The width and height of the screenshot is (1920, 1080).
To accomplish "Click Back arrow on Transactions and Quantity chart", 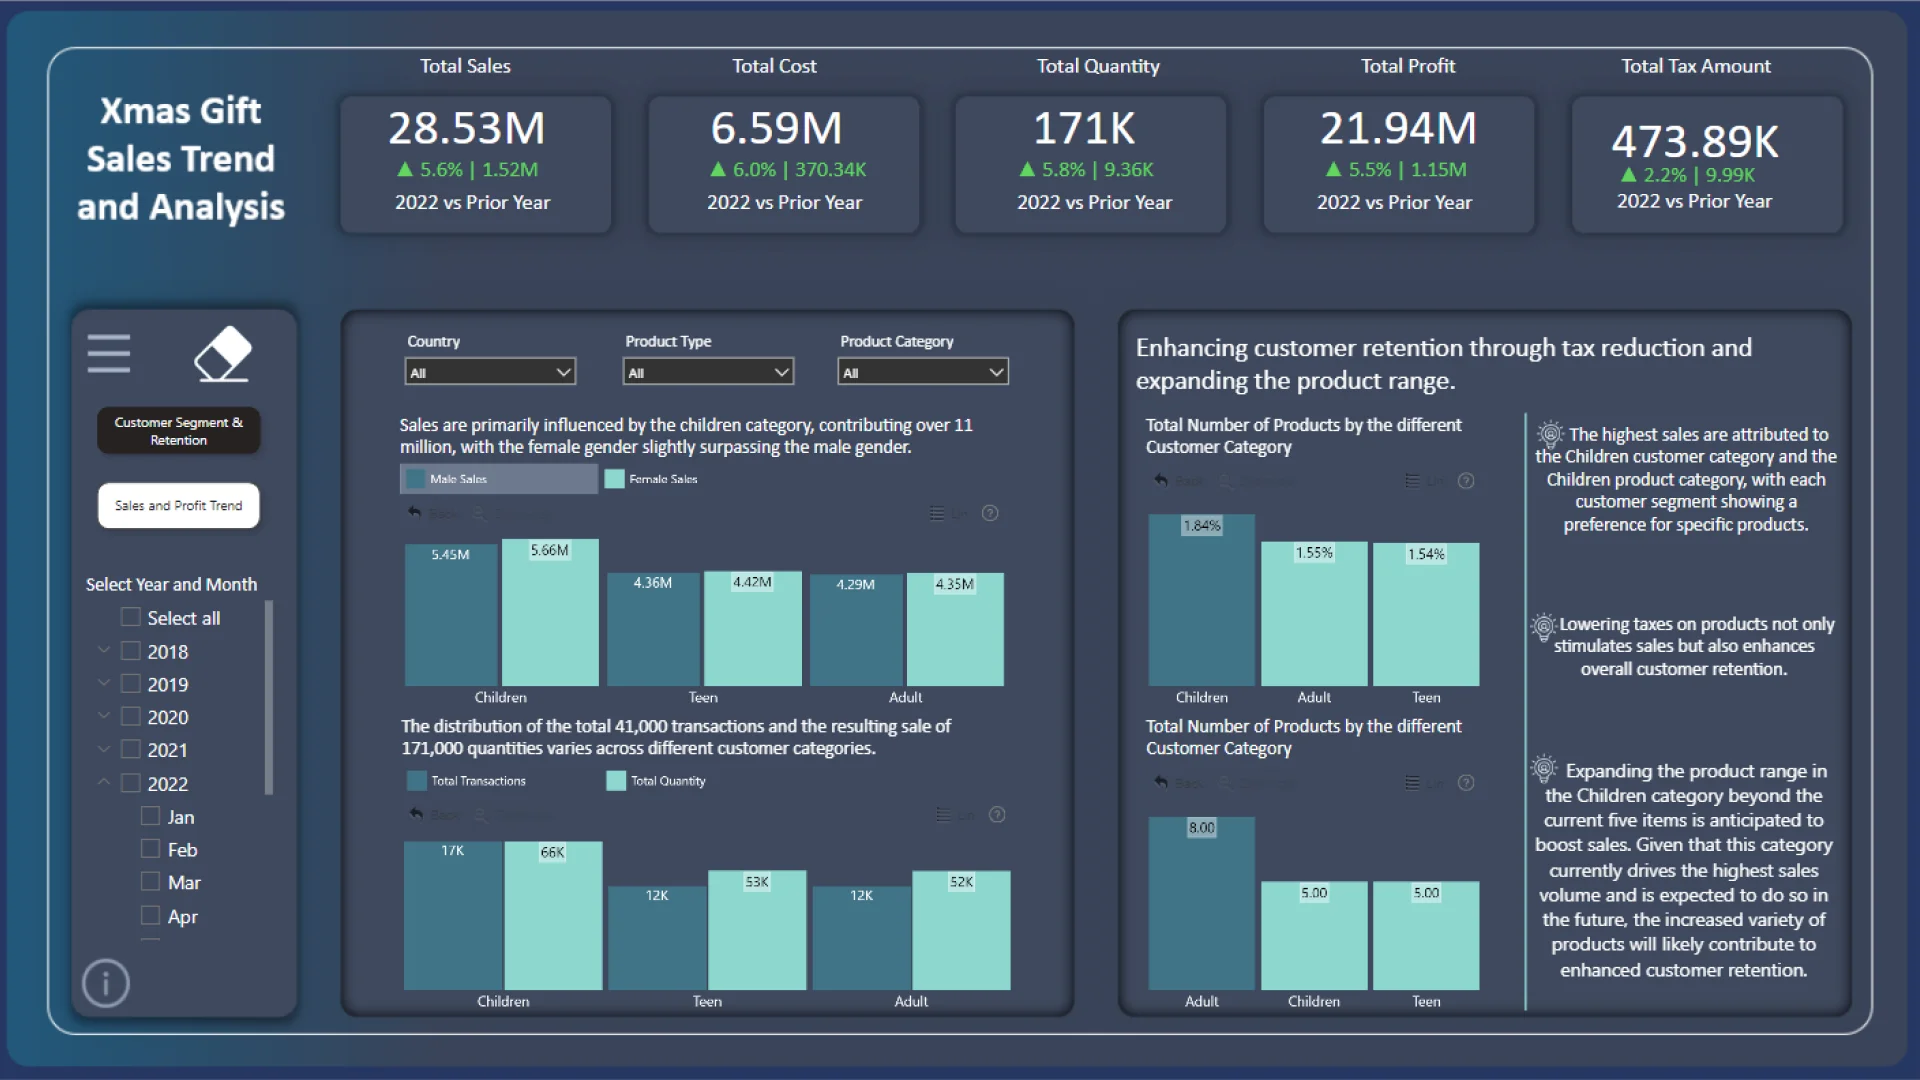I will point(416,815).
